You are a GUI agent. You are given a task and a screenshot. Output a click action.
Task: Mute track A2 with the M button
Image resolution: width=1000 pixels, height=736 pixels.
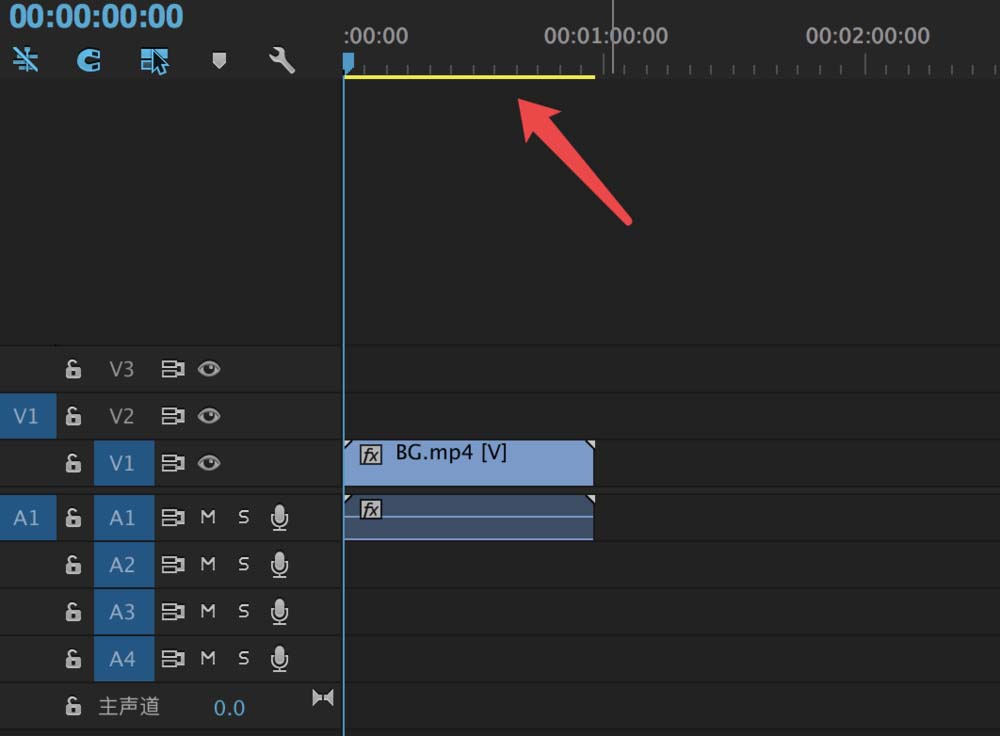coord(208,564)
